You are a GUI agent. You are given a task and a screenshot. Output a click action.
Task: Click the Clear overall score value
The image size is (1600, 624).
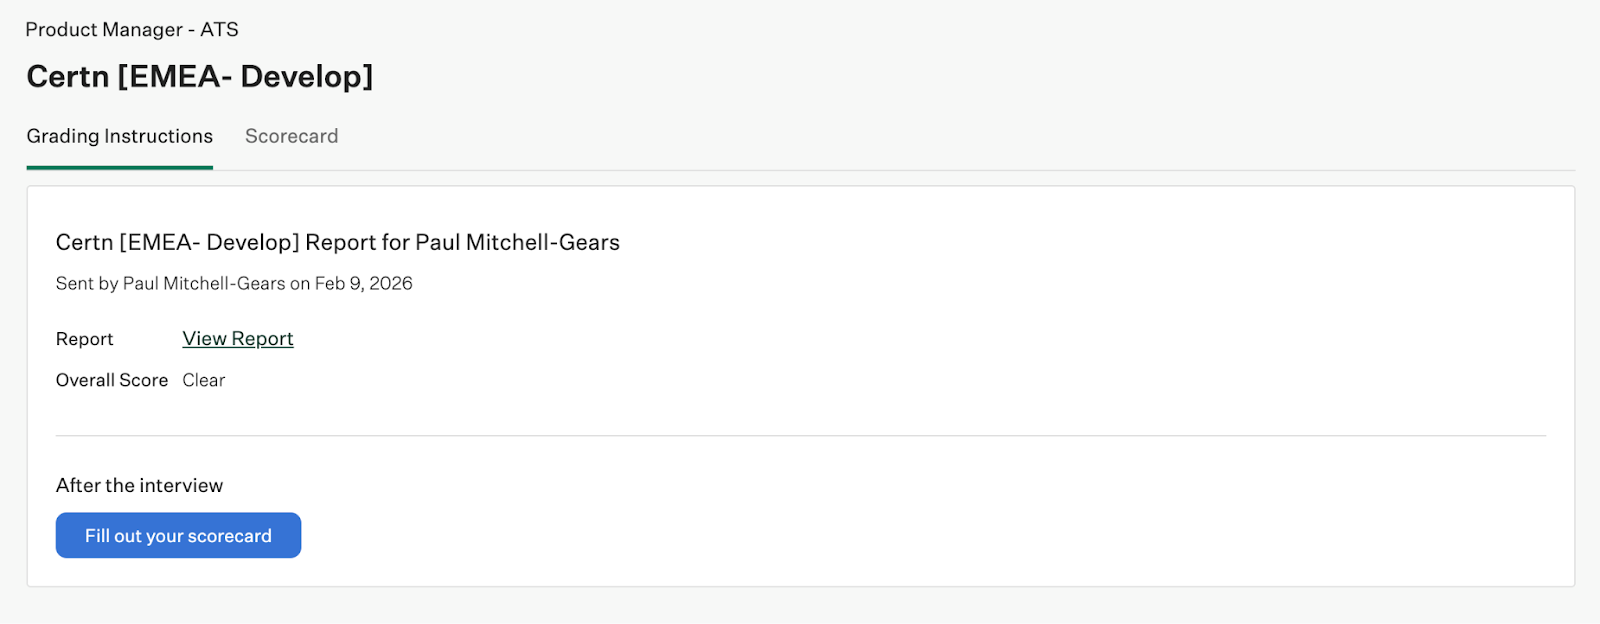coord(204,380)
